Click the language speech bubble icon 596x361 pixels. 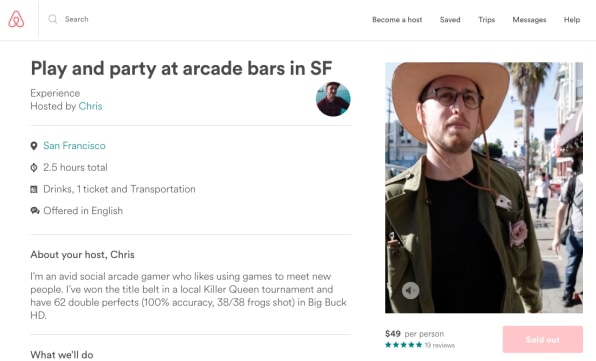35,211
